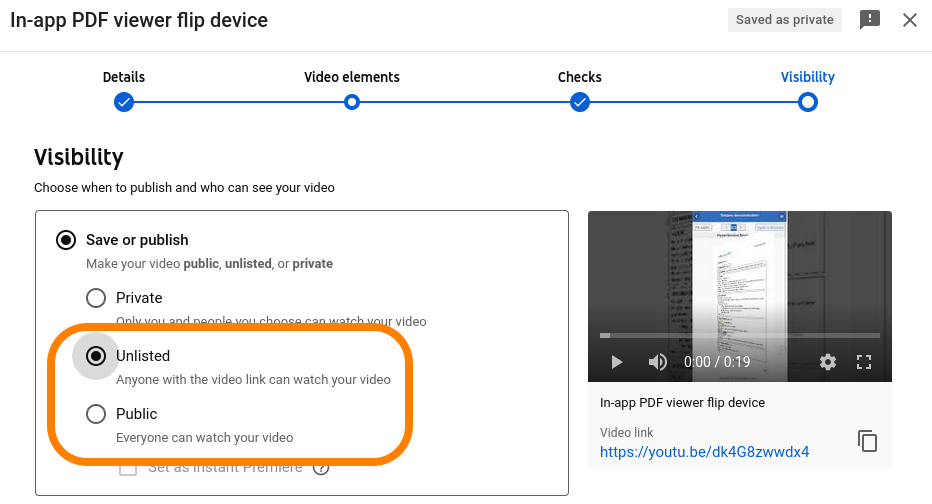Choose the Unlisted visibility option
This screenshot has height=504, width=932.
tap(96, 356)
